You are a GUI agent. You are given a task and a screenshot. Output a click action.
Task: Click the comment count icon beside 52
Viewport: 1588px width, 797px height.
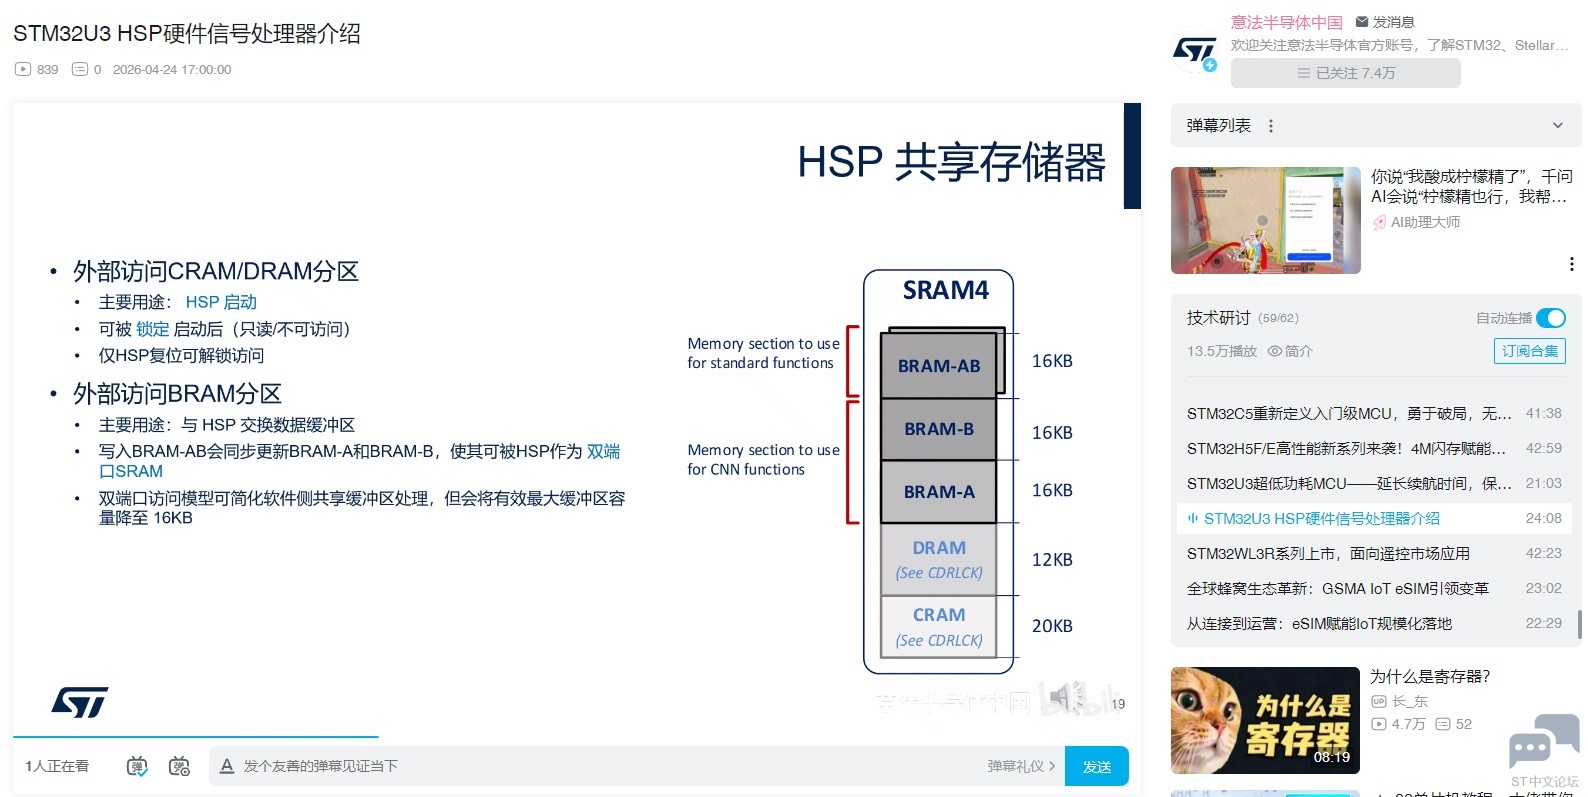click(1443, 724)
